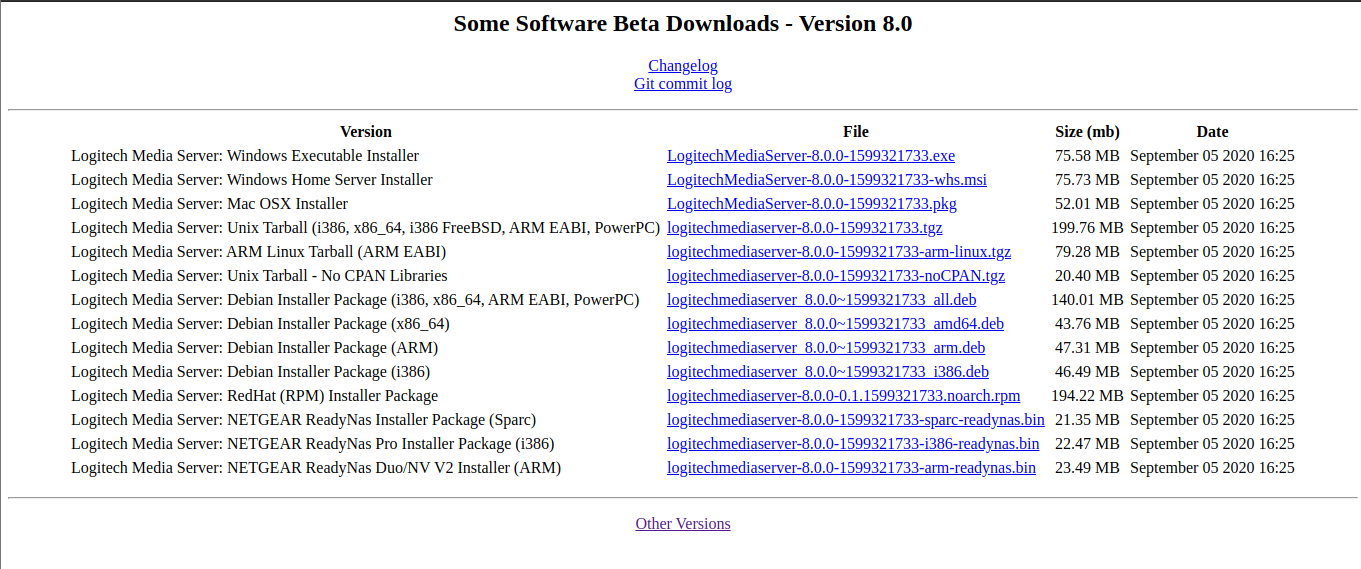Open the Other Versions link
The width and height of the screenshot is (1361, 569).
[x=683, y=524]
